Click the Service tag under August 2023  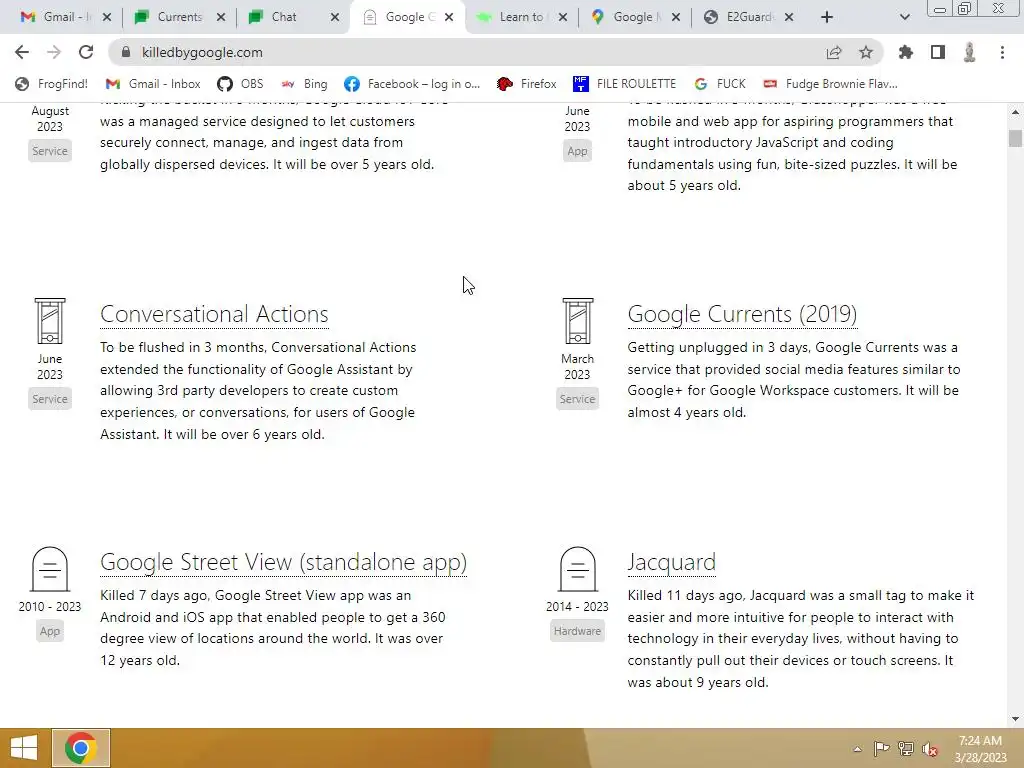click(50, 151)
